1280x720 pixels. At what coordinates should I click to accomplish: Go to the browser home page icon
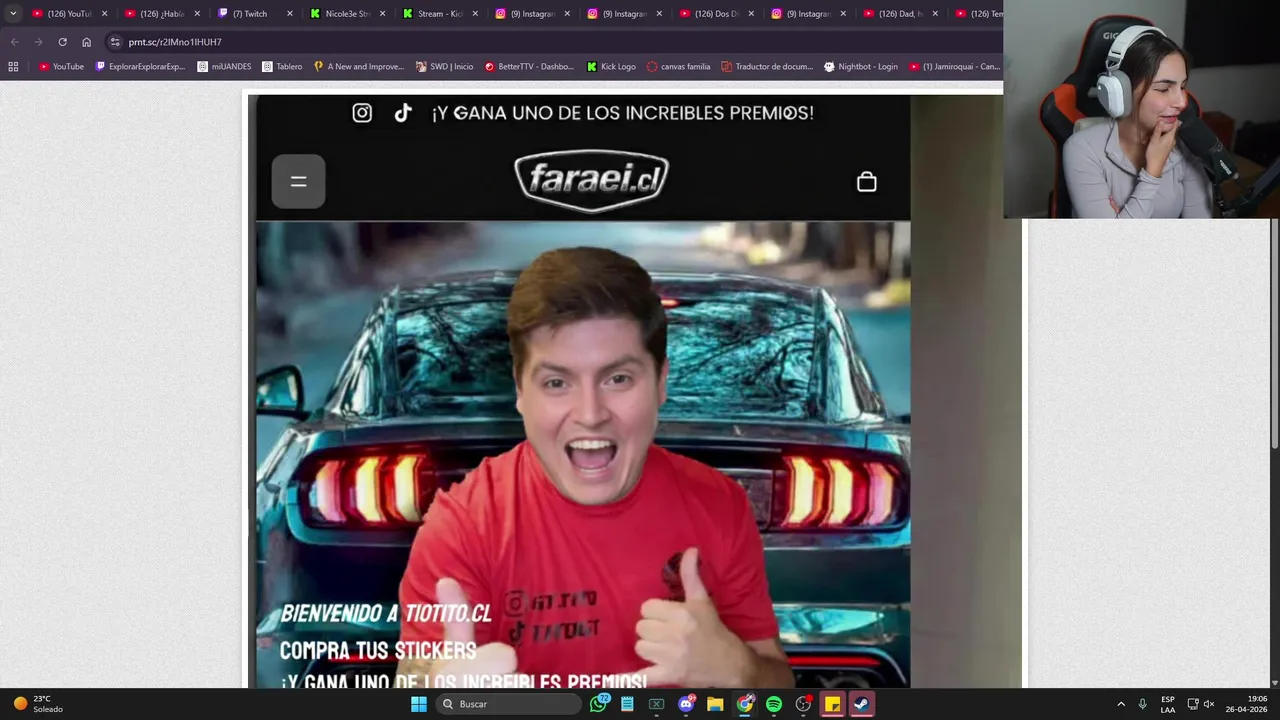pyautogui.click(x=86, y=42)
